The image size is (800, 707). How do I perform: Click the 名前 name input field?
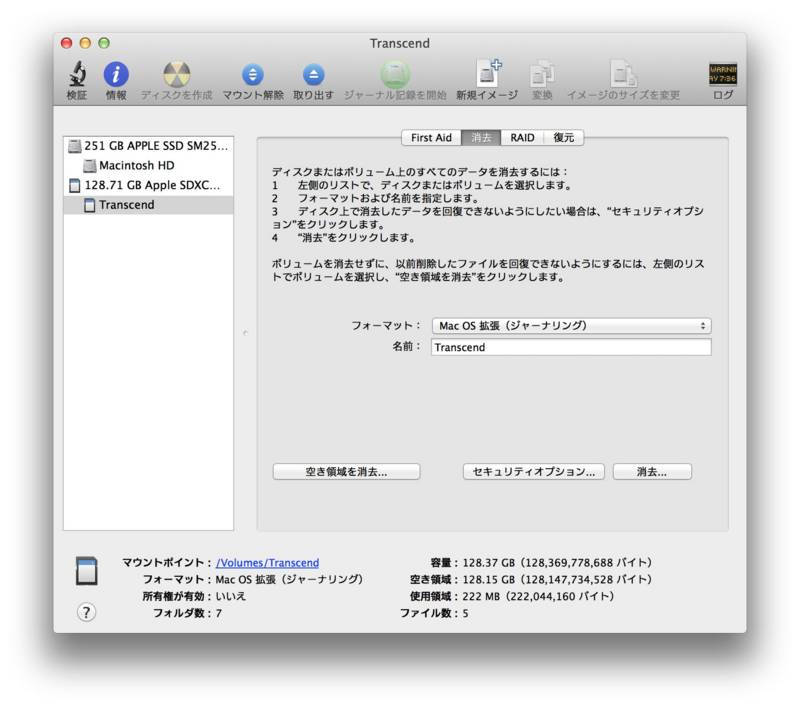(569, 348)
